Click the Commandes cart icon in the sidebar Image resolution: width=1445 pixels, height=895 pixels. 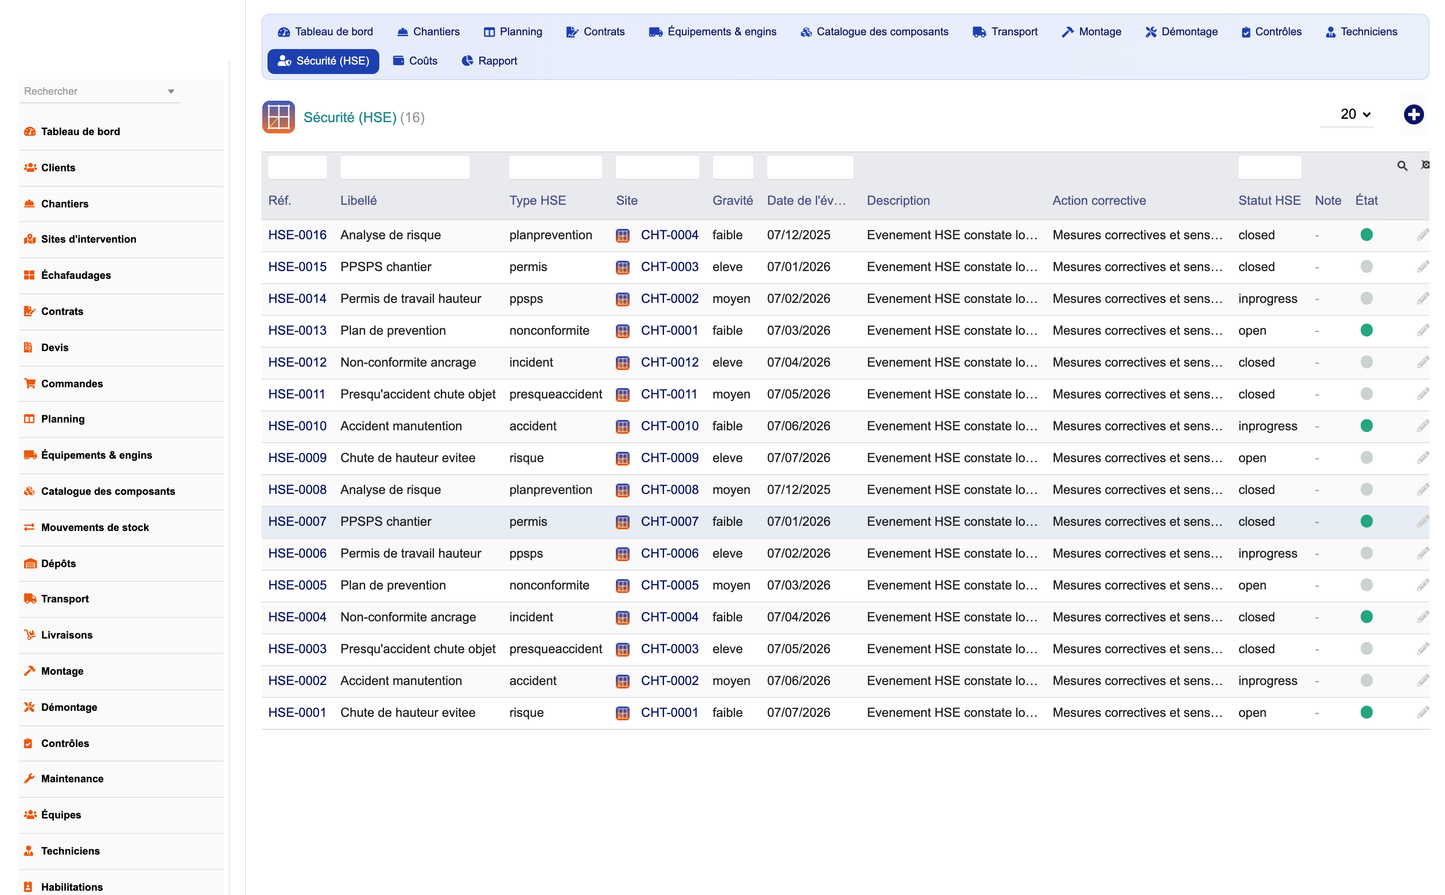tap(30, 384)
